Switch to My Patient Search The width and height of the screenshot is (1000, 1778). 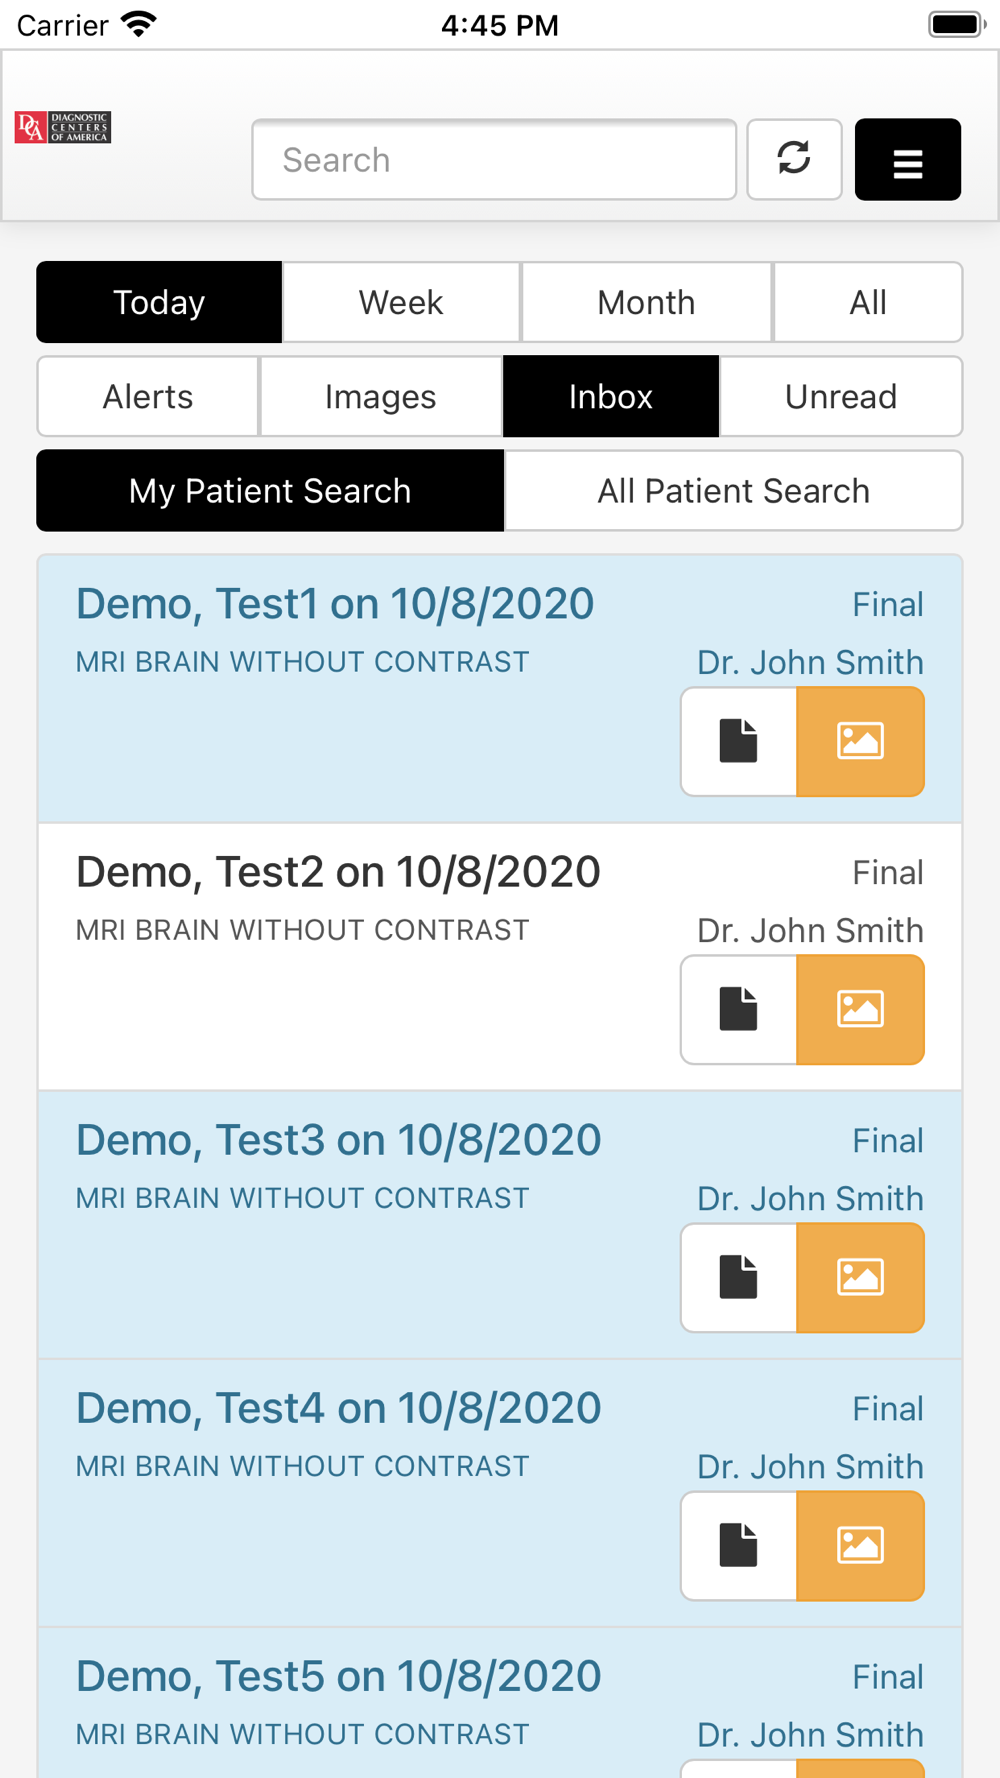270,490
